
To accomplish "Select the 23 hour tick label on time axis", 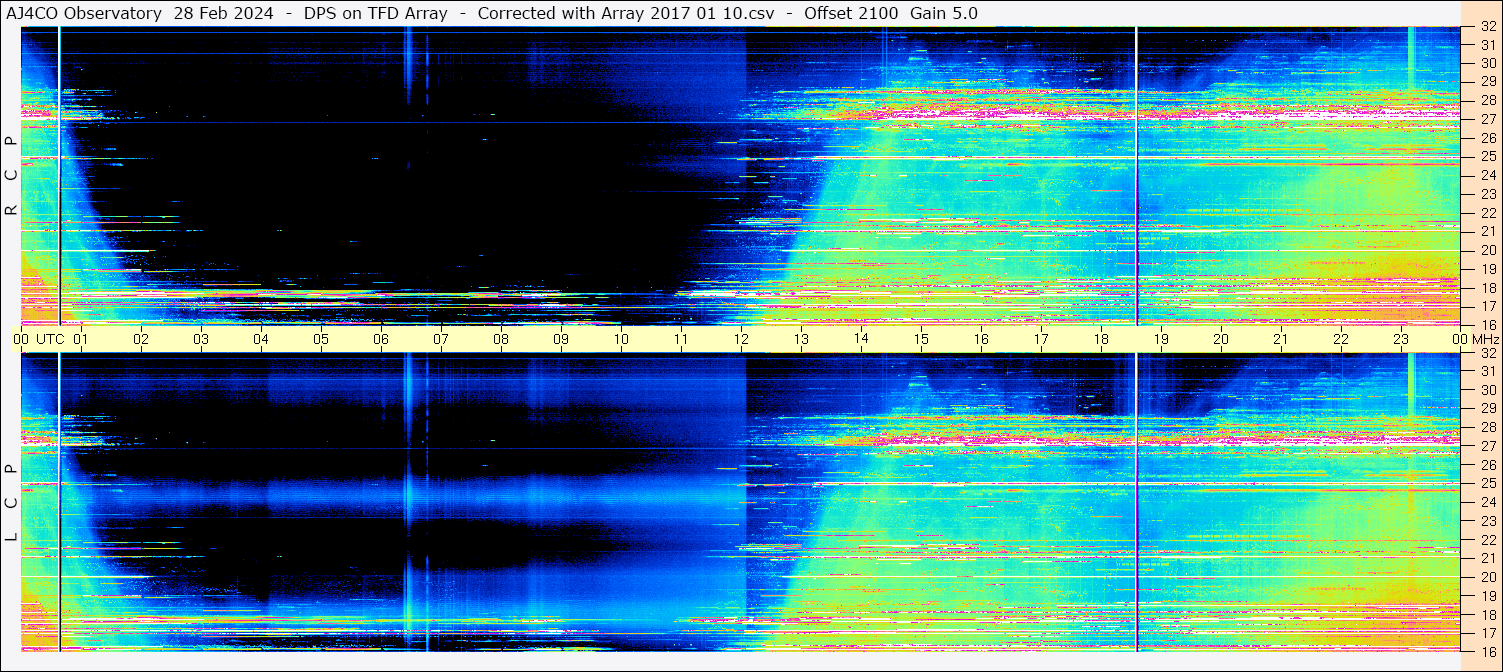I will pyautogui.click(x=1401, y=339).
